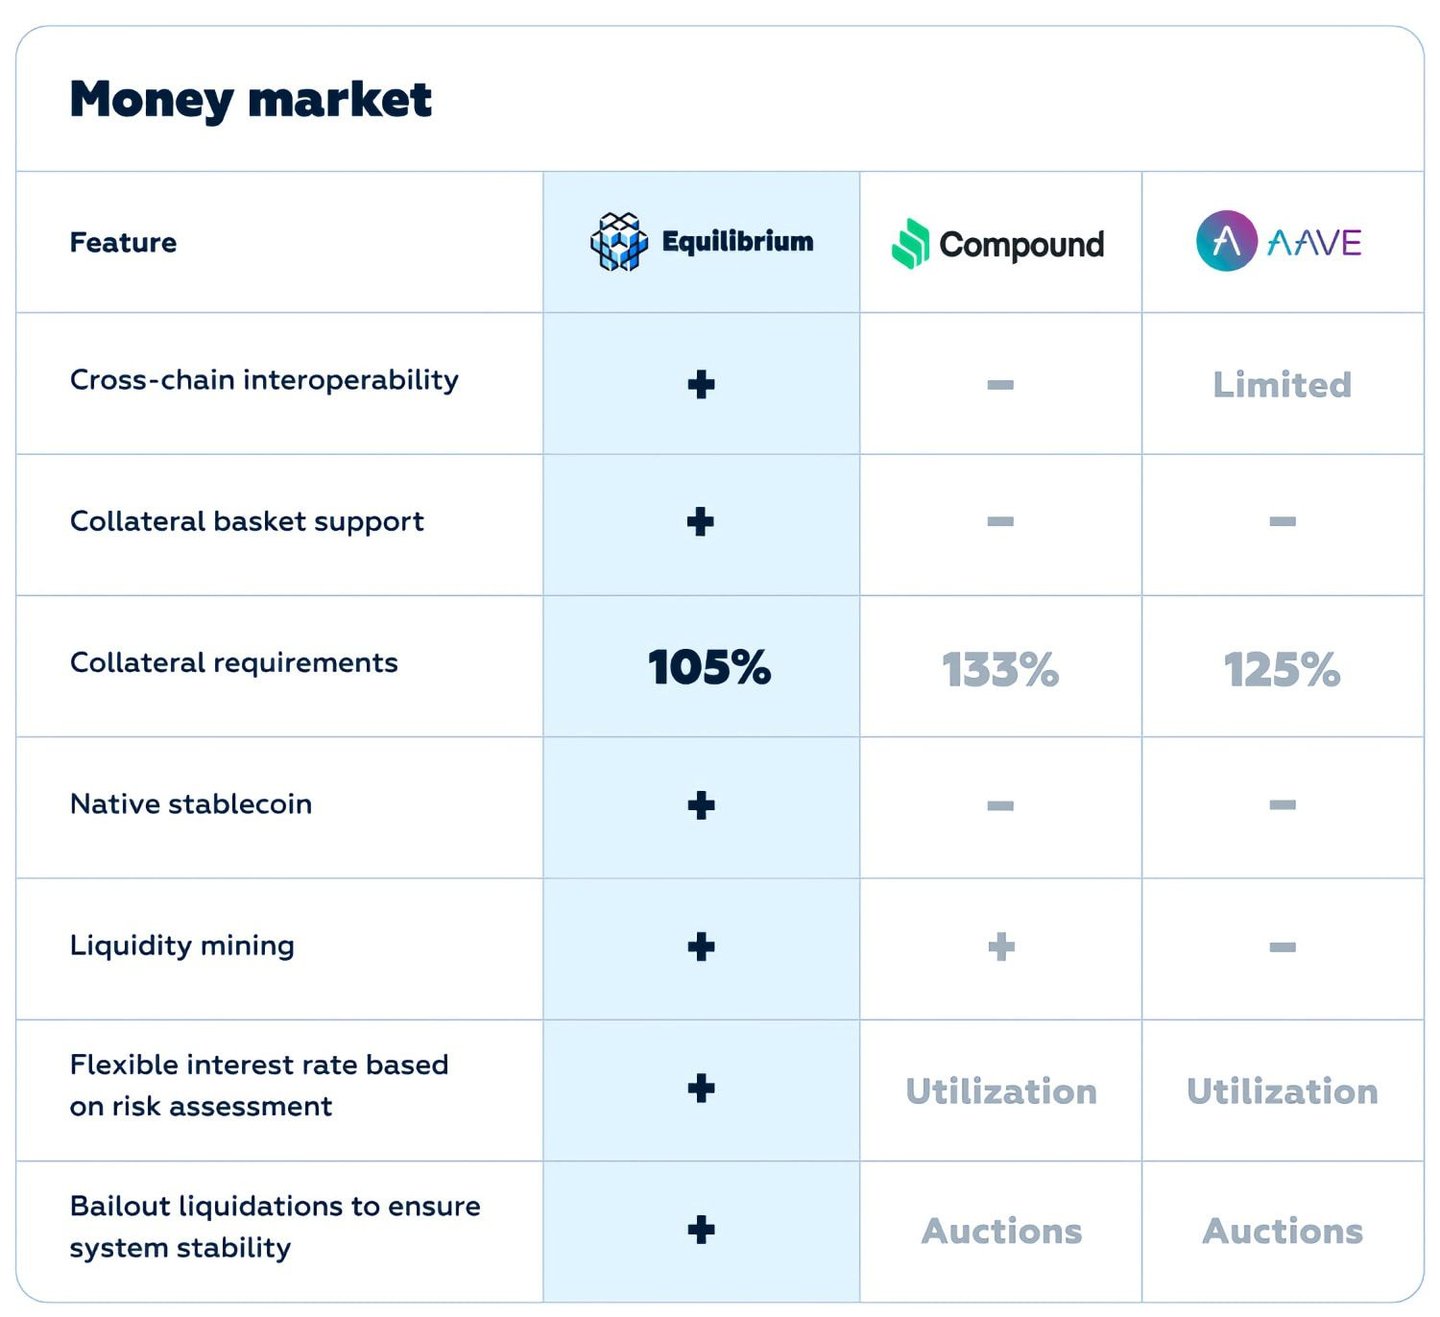Click AAVE's minus for liquidity mining
Screen dimensions: 1440x1317
(x=1282, y=947)
